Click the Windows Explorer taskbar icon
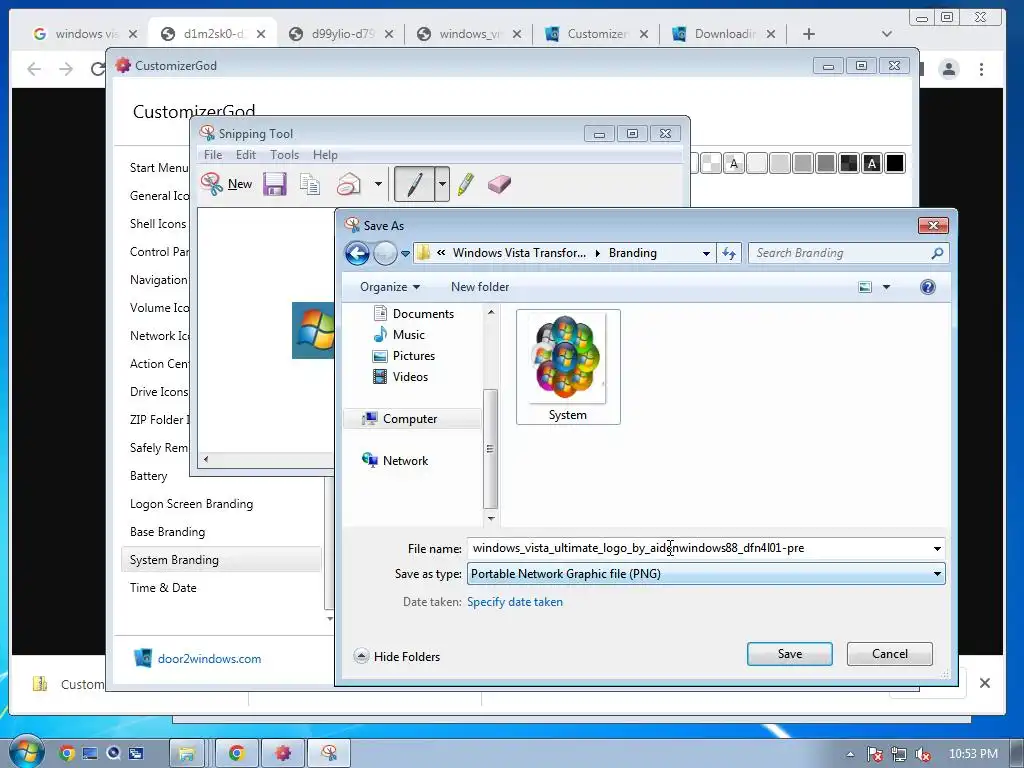 point(186,754)
